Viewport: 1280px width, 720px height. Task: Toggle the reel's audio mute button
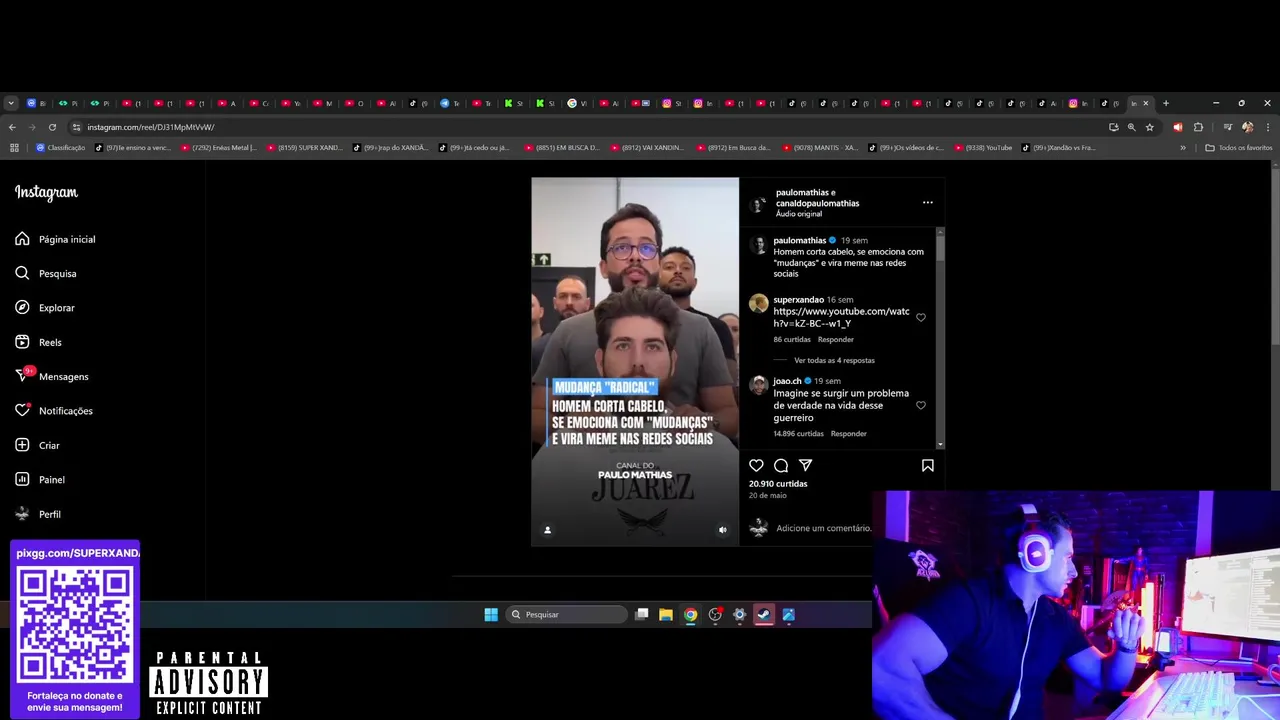[723, 530]
